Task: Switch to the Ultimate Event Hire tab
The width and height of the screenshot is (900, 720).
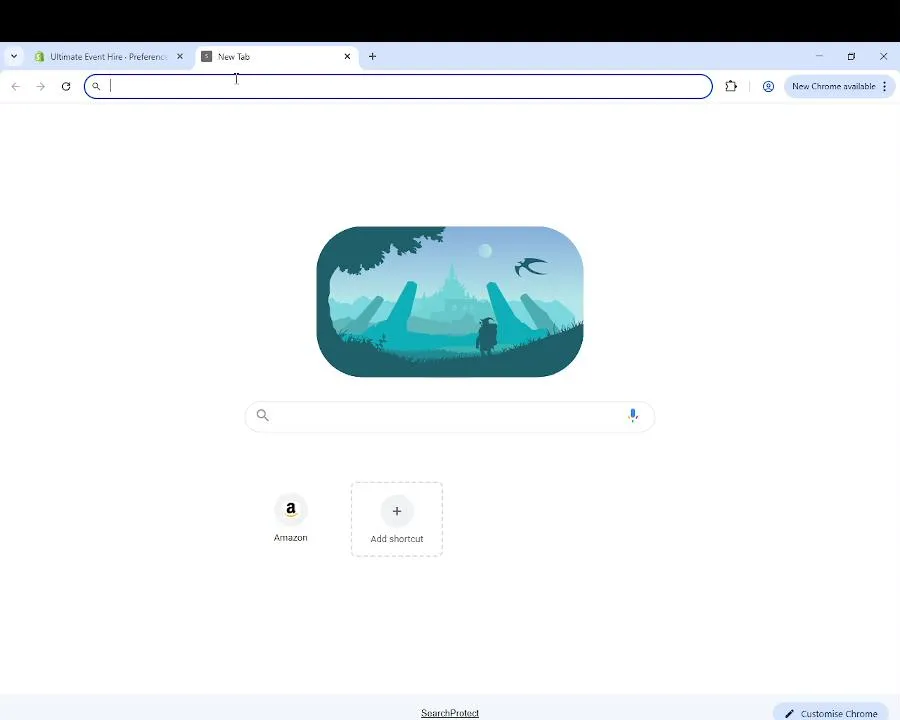Action: (x=109, y=56)
